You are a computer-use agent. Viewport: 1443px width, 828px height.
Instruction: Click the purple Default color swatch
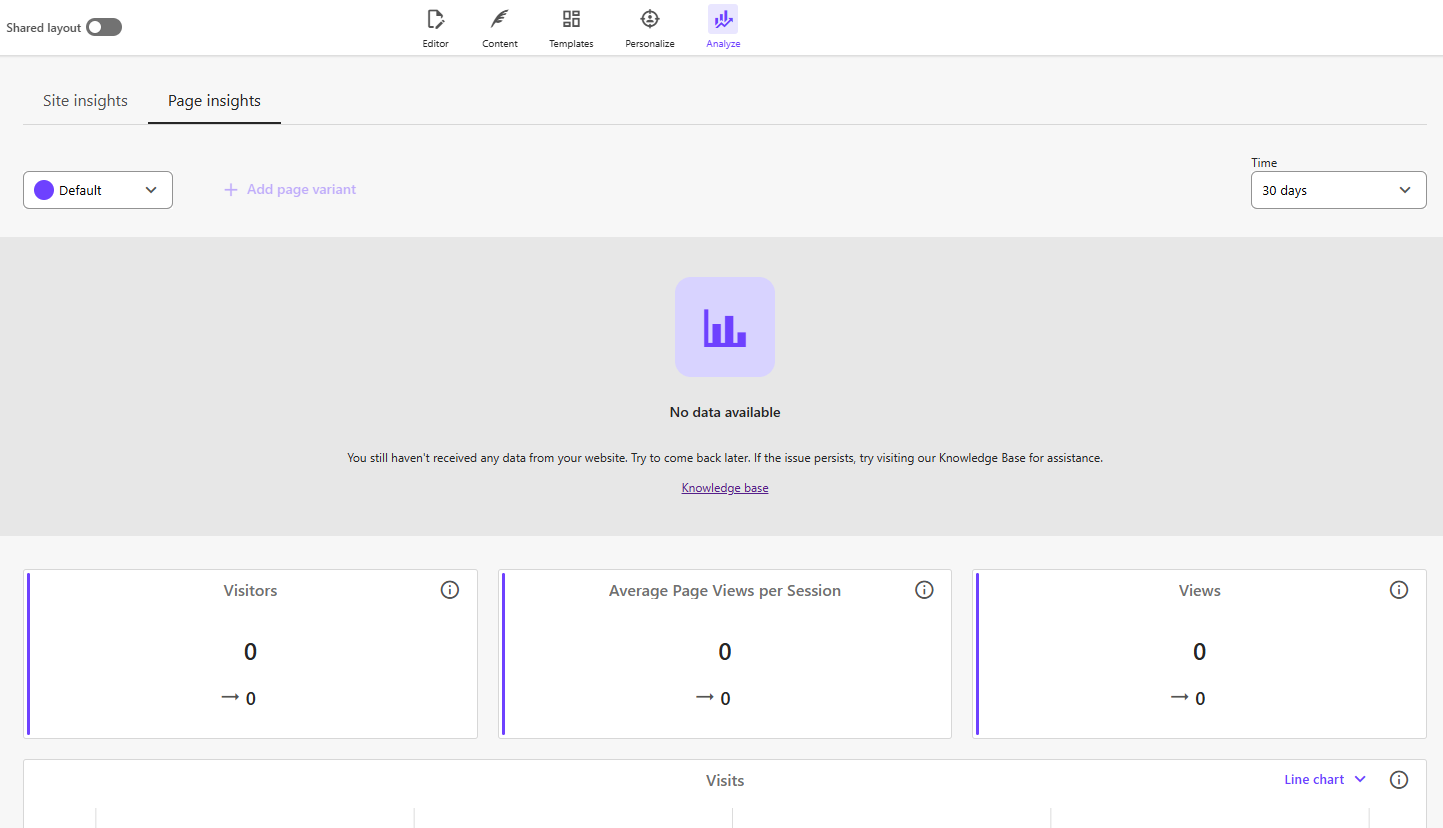tap(44, 190)
